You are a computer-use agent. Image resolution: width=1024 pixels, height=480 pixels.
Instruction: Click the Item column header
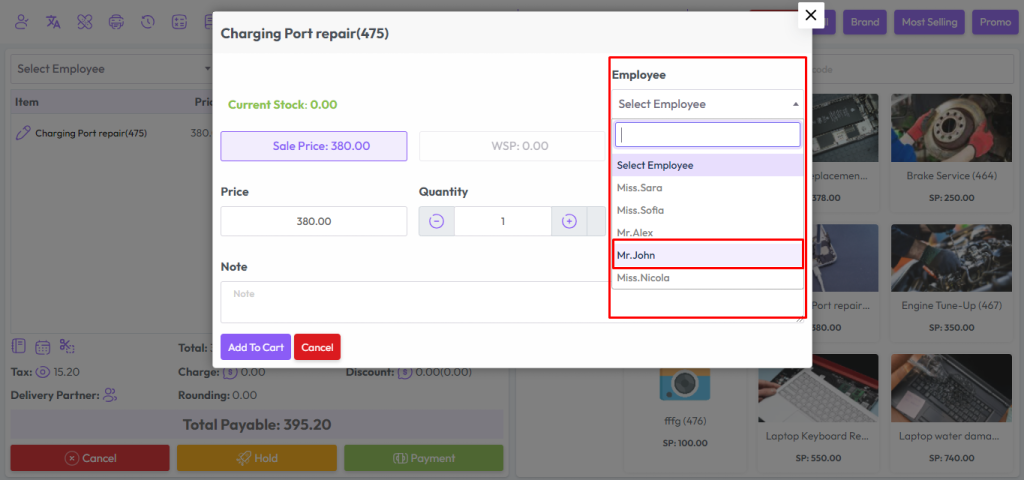click(27, 103)
